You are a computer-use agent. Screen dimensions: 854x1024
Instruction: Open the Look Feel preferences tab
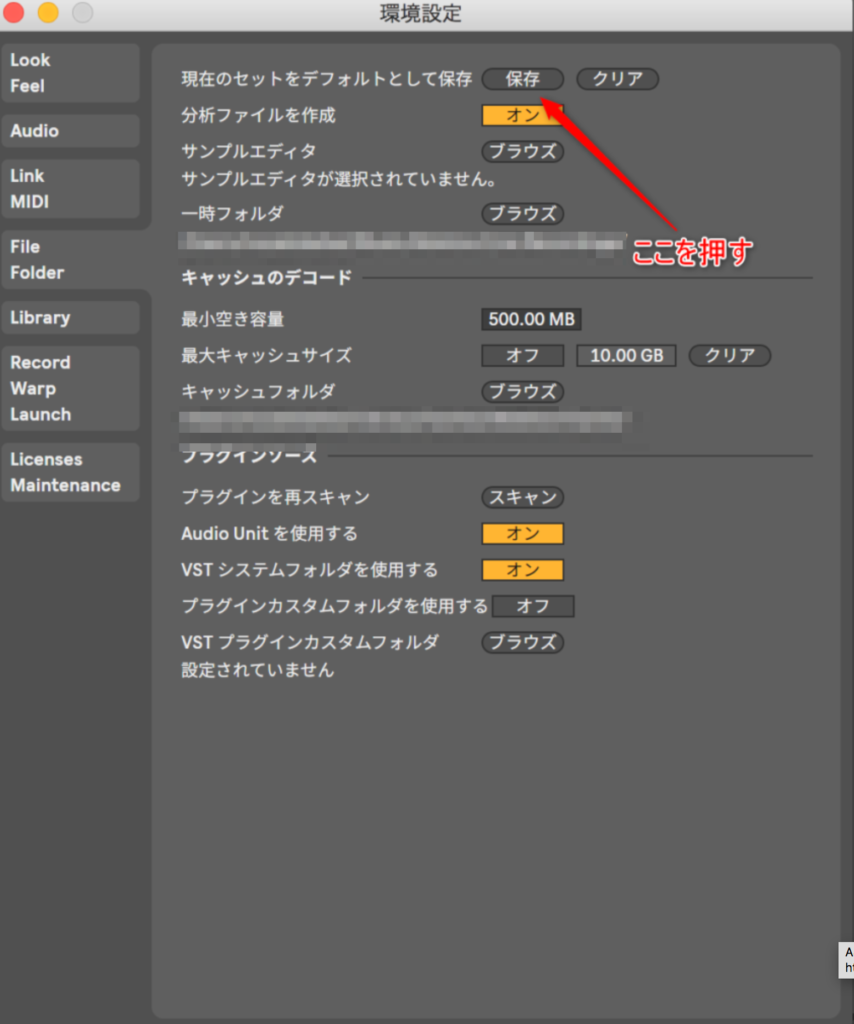click(70, 73)
